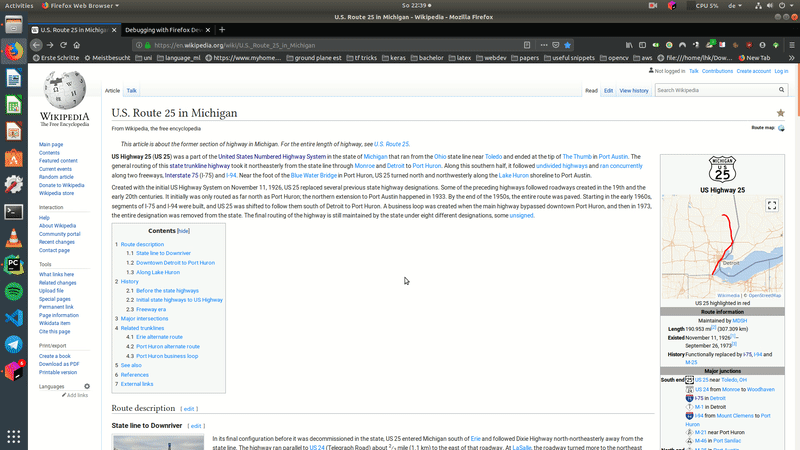Toggle reader view icon in address bar
Image resolution: width=800 pixels, height=450 pixels.
pos(527,45)
